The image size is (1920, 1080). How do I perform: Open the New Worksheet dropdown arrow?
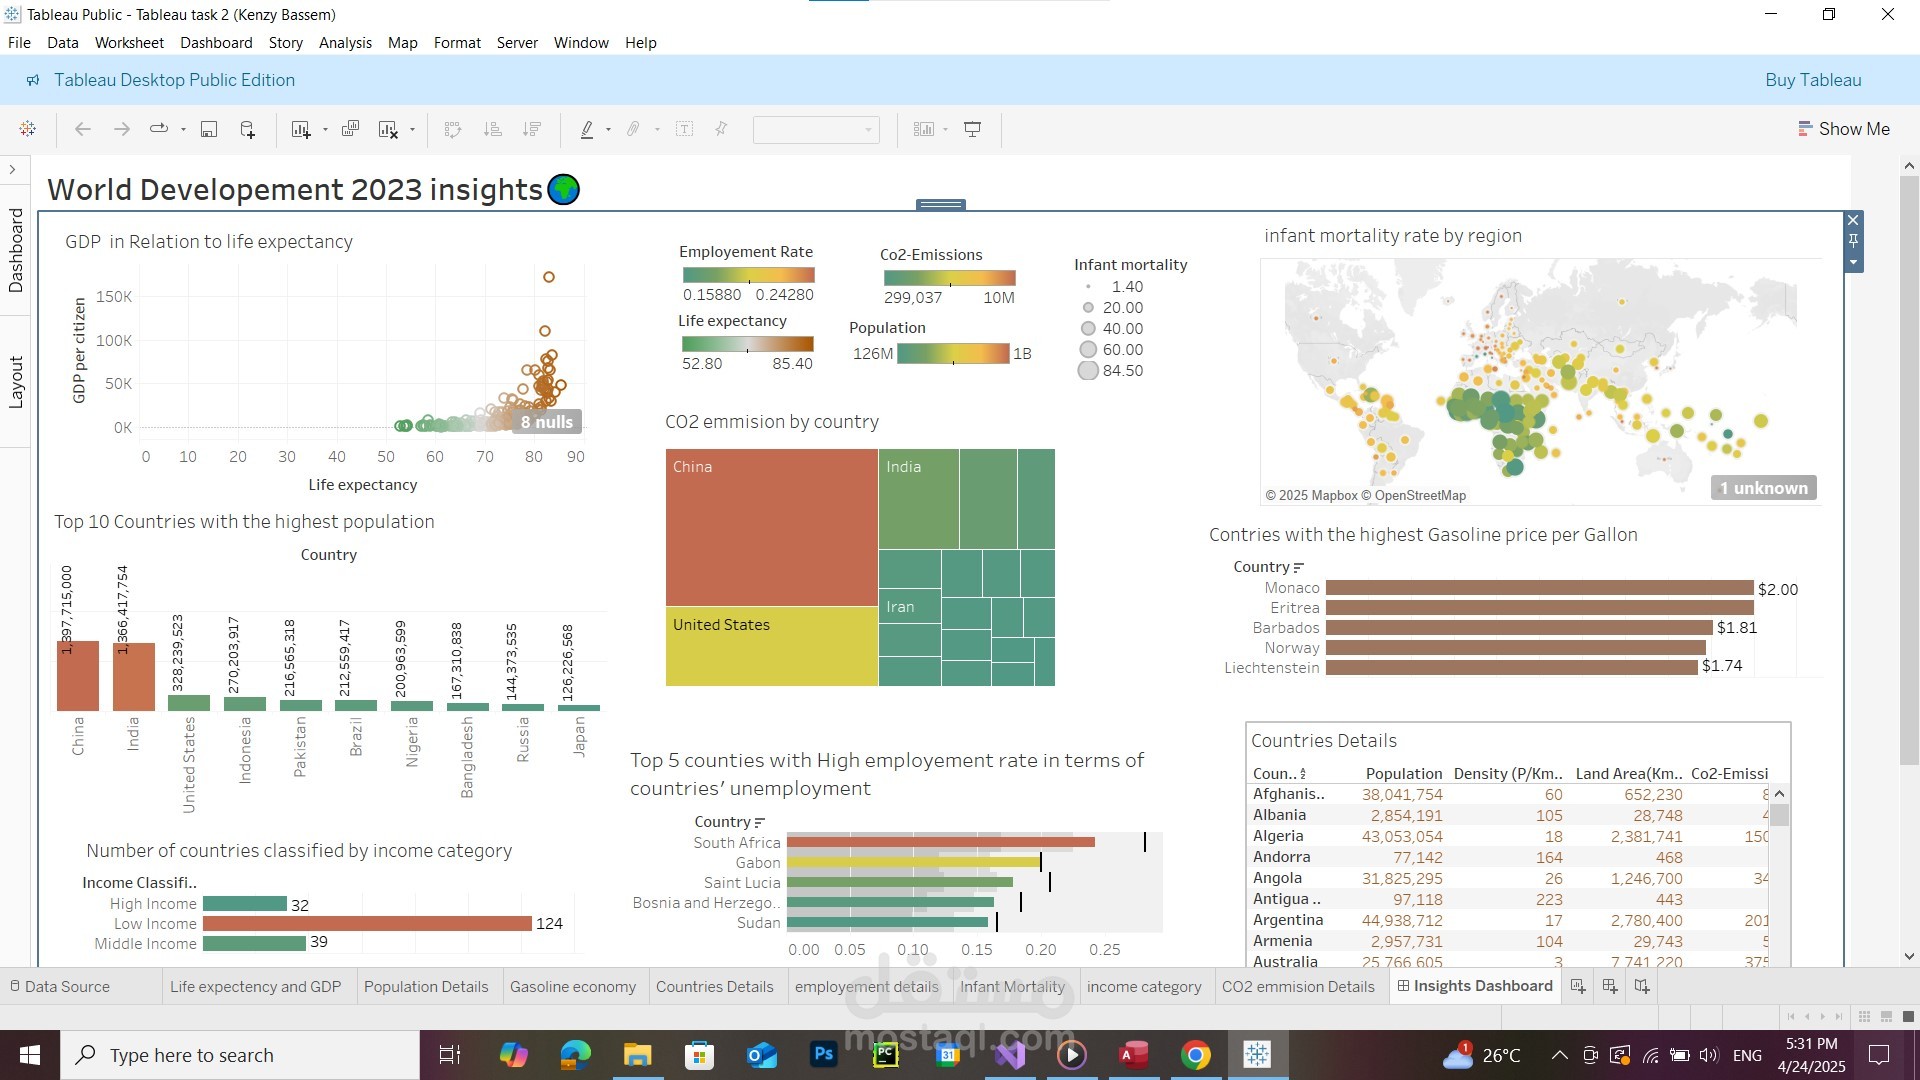pyautogui.click(x=325, y=129)
